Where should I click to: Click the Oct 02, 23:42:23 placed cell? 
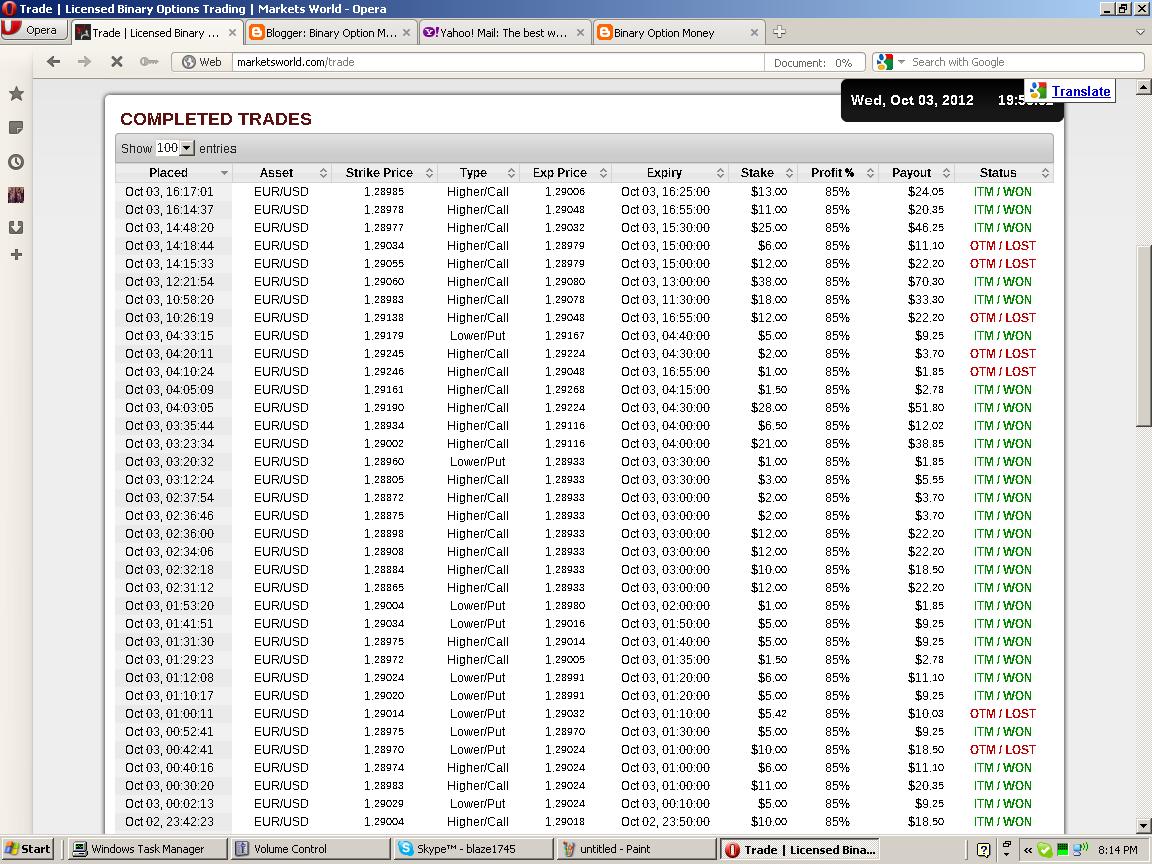(169, 821)
